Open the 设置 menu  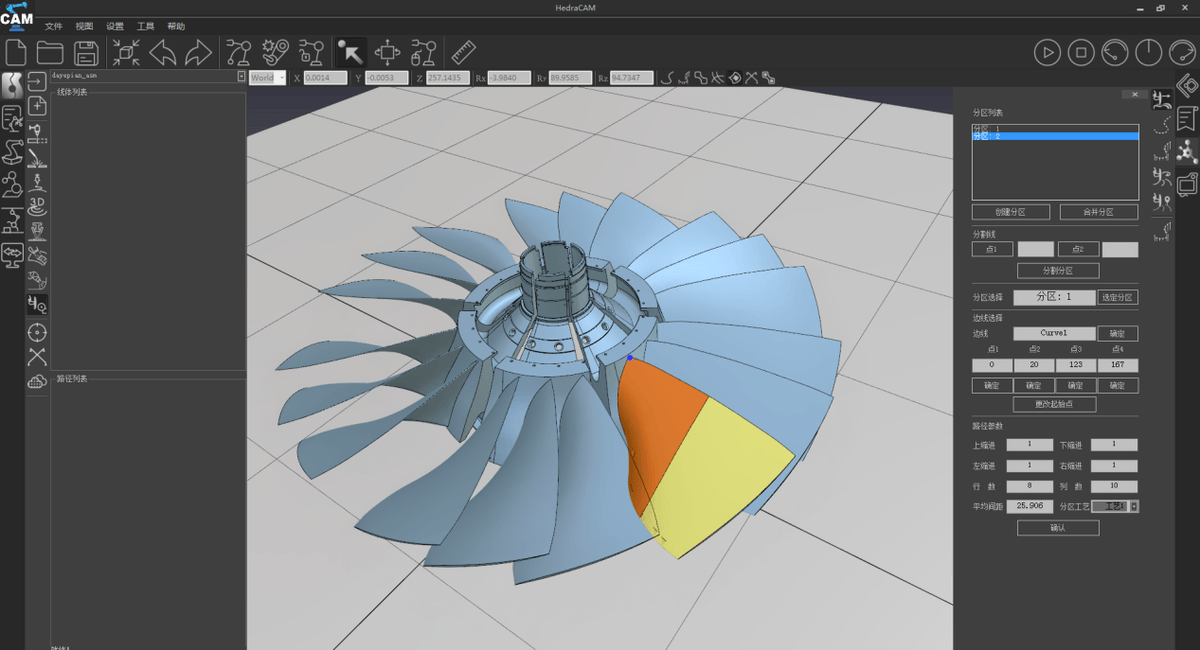[x=115, y=26]
